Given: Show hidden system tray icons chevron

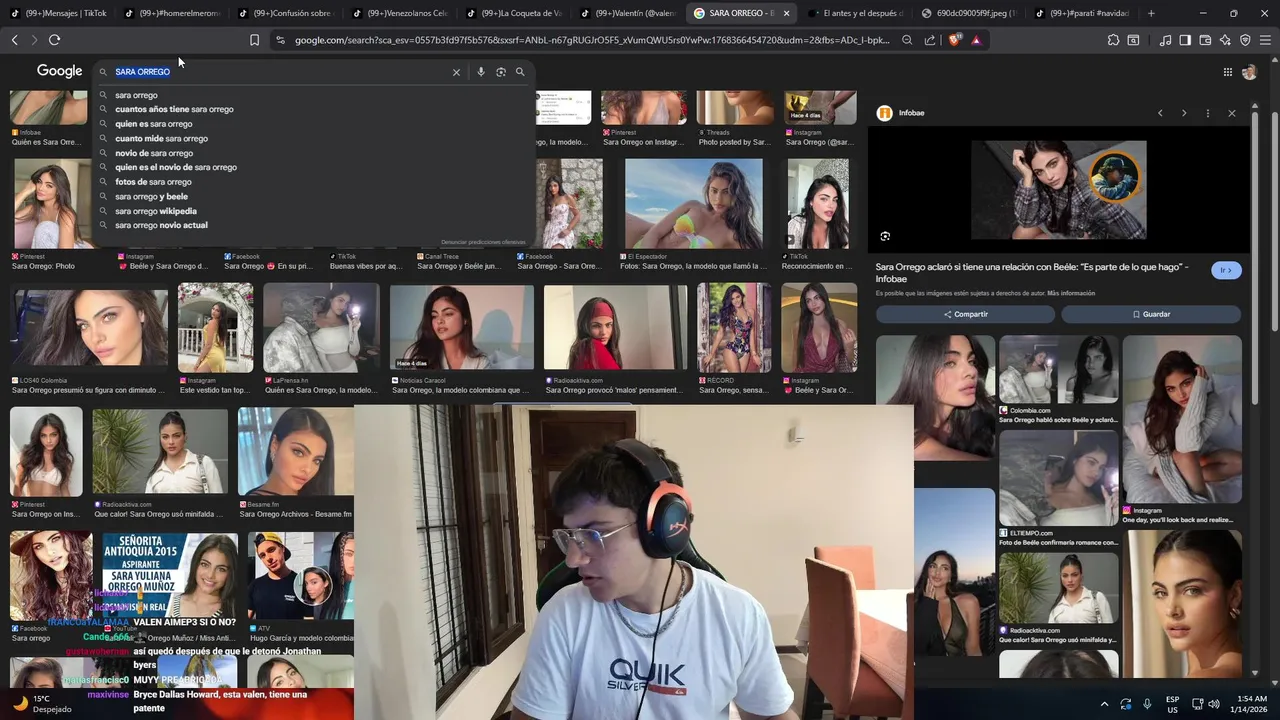Looking at the screenshot, I should 1104,704.
